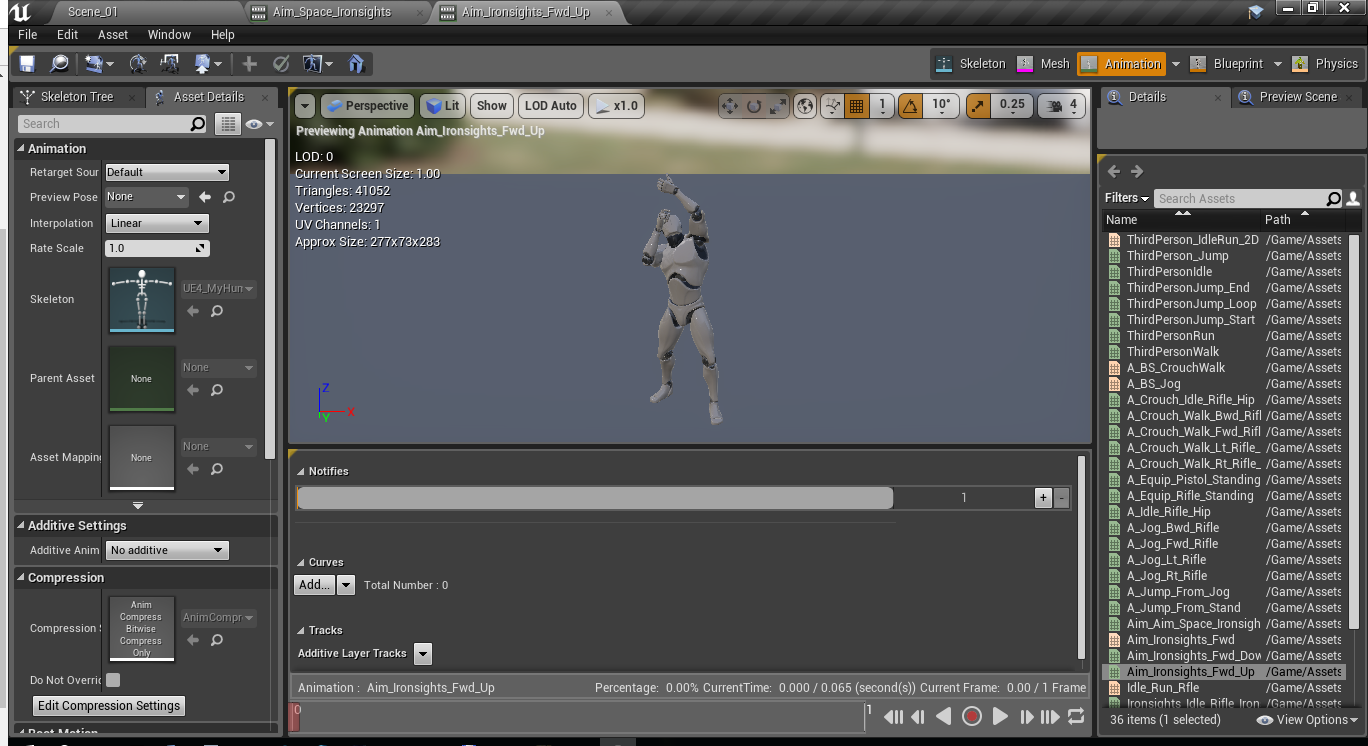Click the Perspective viewport button
1368x746 pixels.
pos(367,106)
